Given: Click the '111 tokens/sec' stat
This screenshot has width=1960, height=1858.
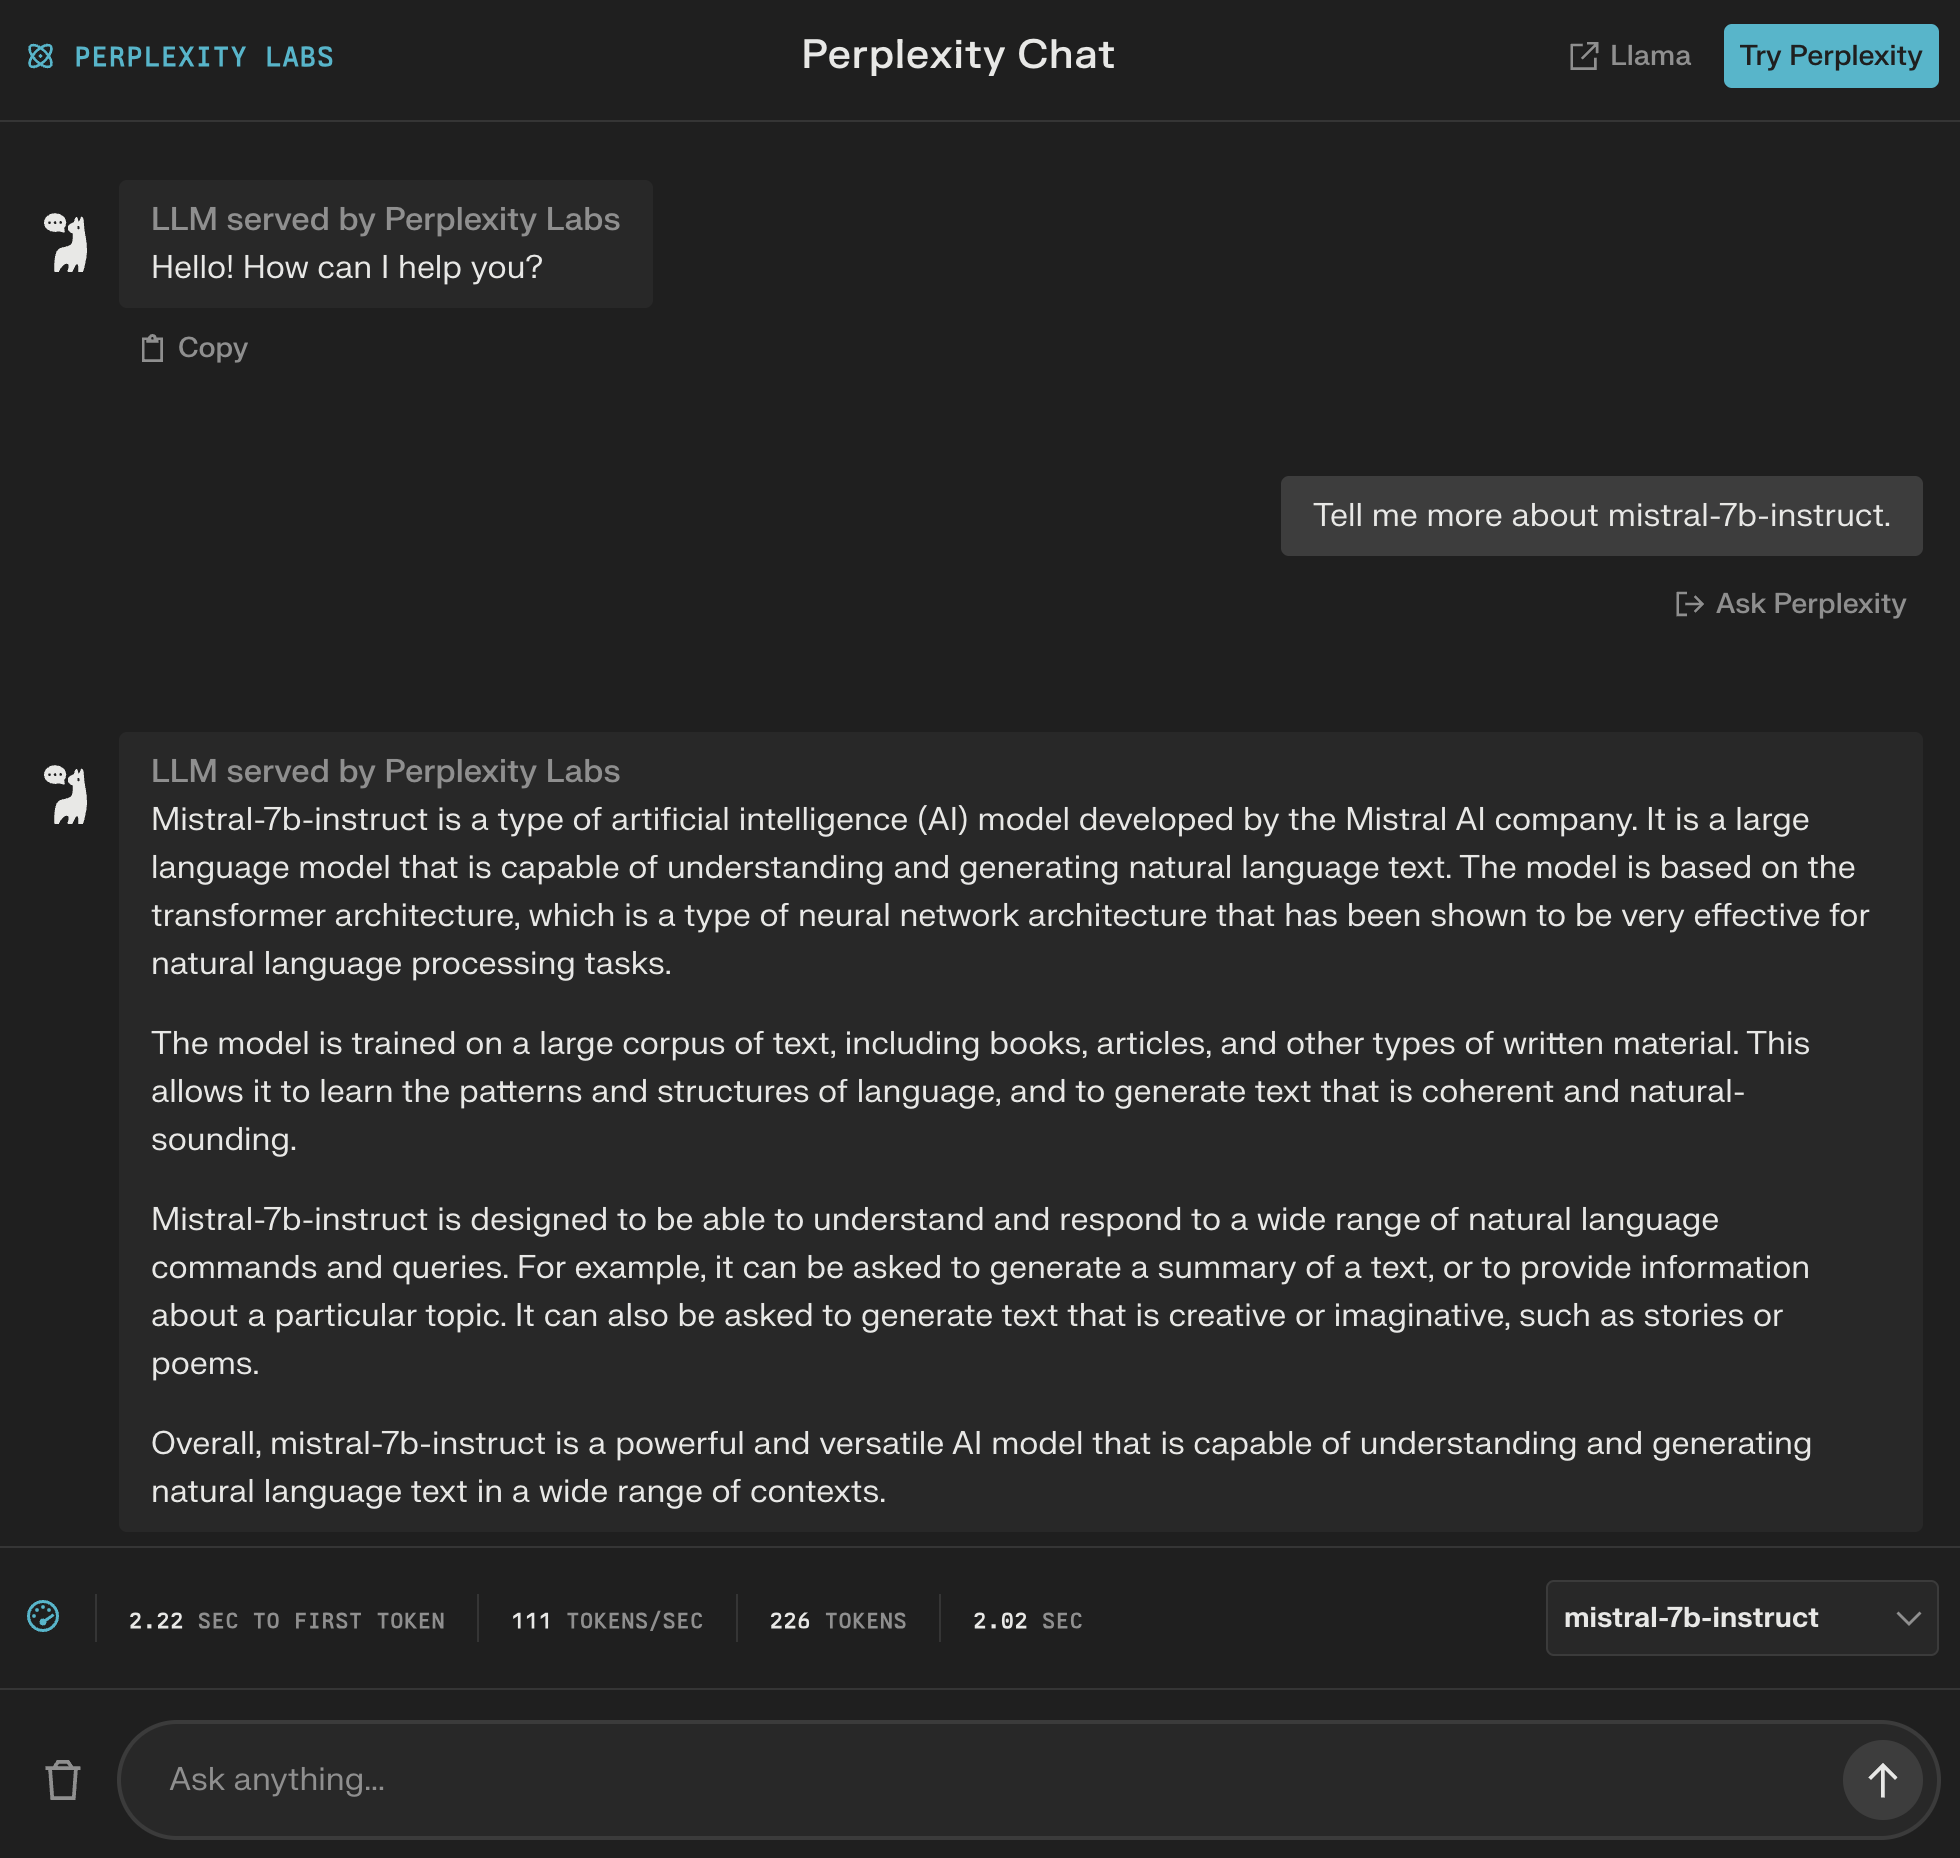Looking at the screenshot, I should (607, 1621).
